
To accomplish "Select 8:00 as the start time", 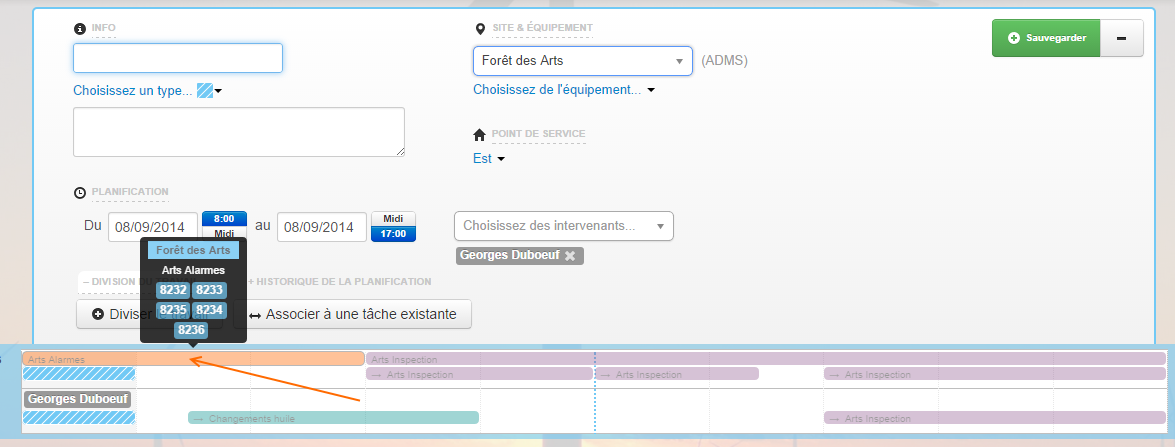I will click(224, 218).
